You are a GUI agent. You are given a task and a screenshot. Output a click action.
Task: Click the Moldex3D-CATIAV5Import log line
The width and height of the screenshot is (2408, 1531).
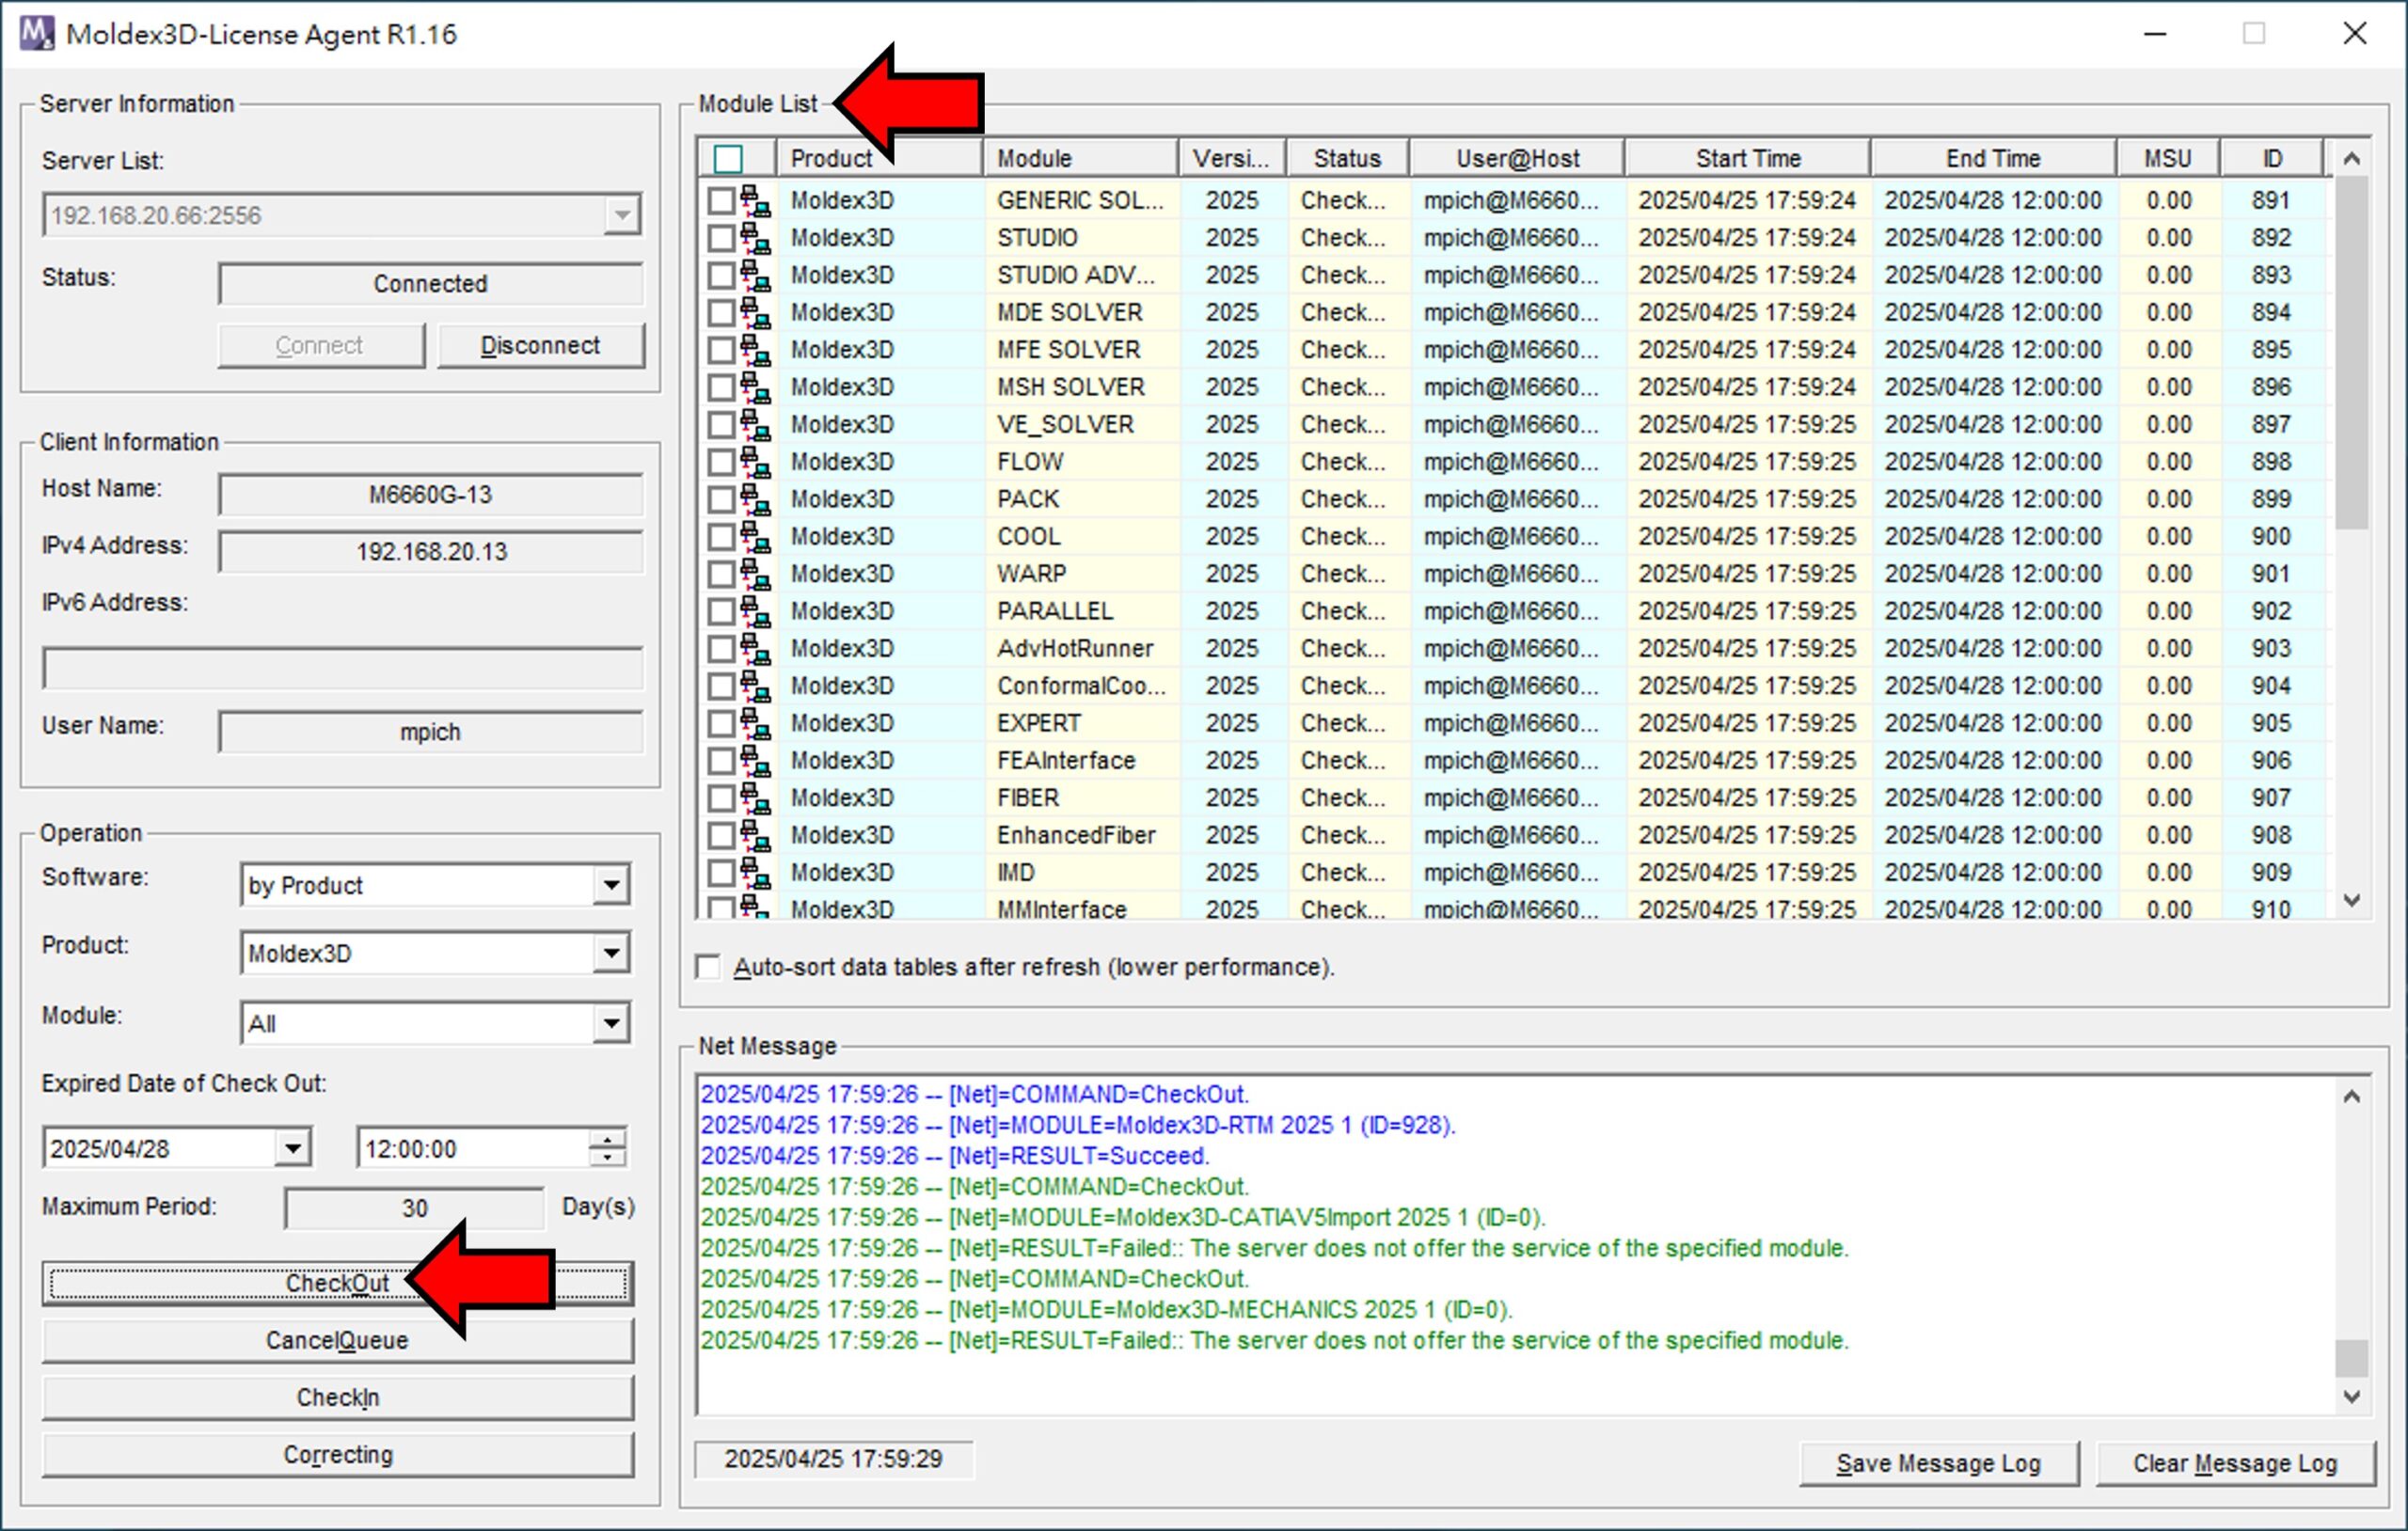coord(1123,1217)
